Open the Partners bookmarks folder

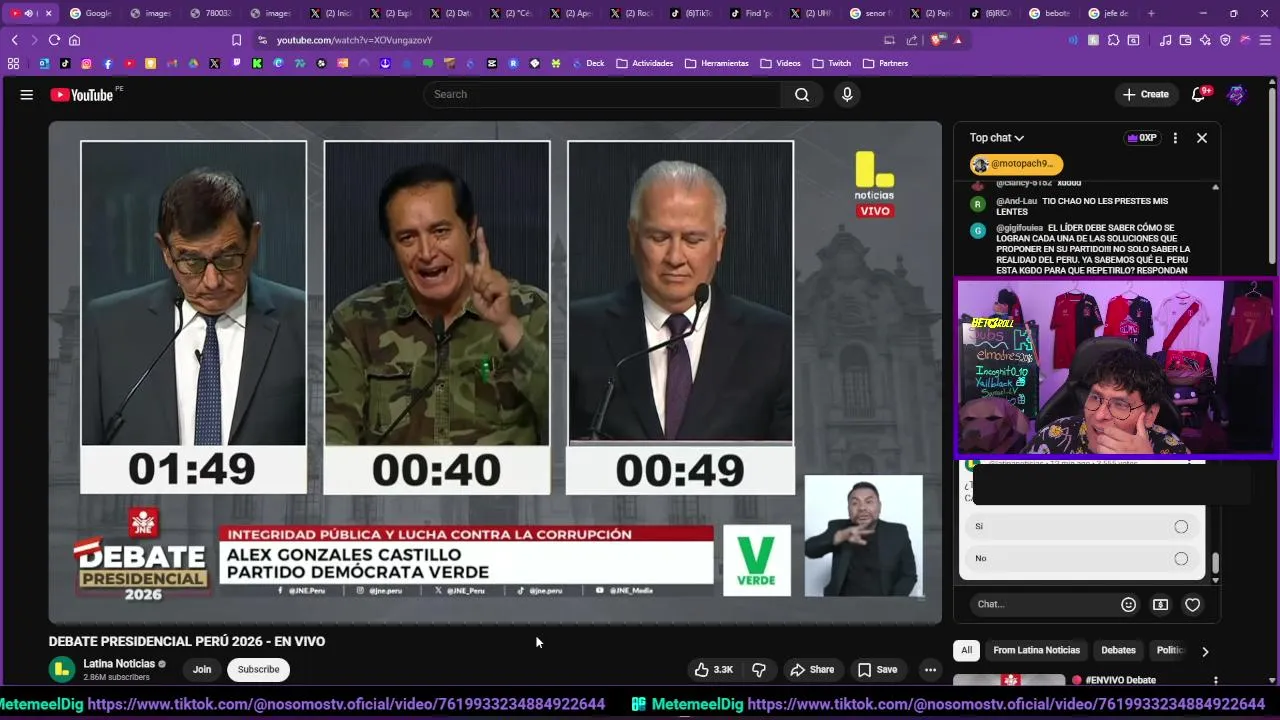point(885,63)
